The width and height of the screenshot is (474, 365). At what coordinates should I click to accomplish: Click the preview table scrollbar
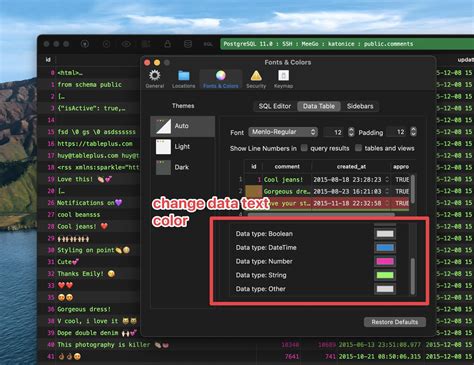(x=413, y=189)
